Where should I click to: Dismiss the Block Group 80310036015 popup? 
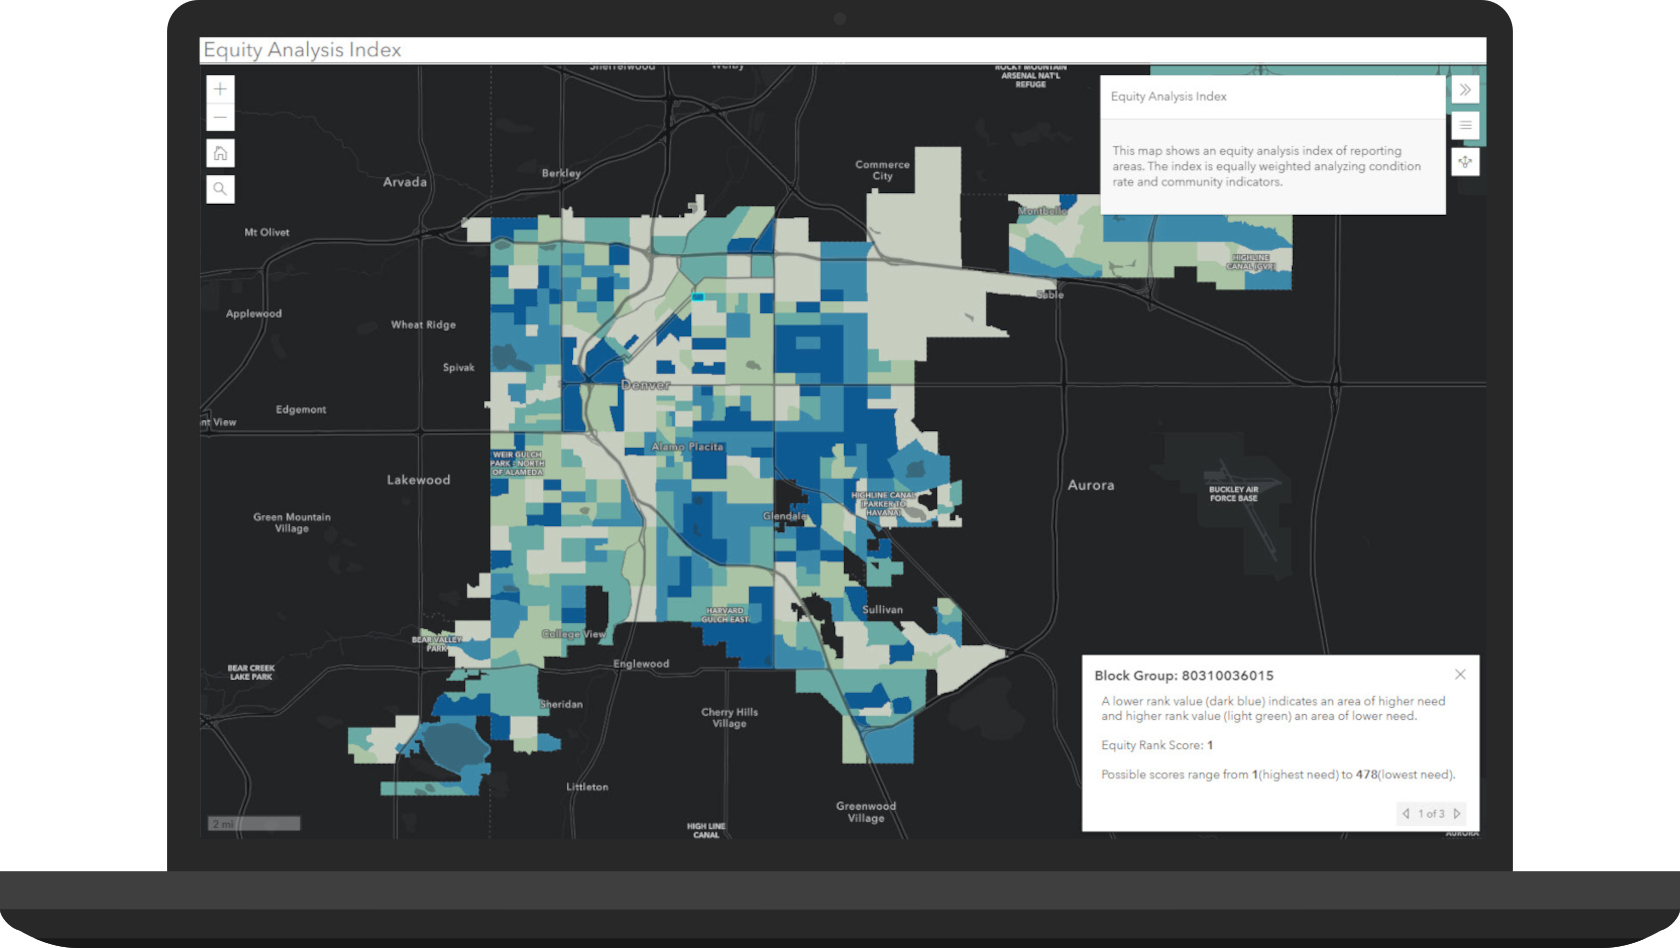tap(1459, 674)
